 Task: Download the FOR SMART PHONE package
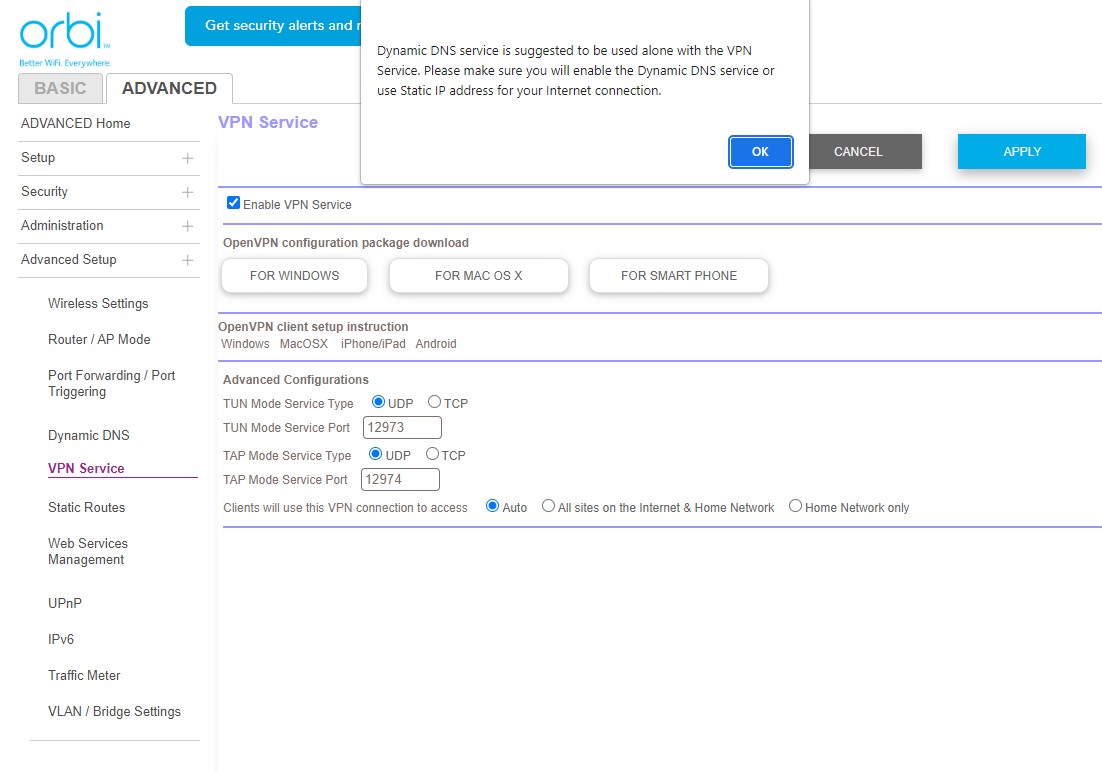[x=678, y=276]
